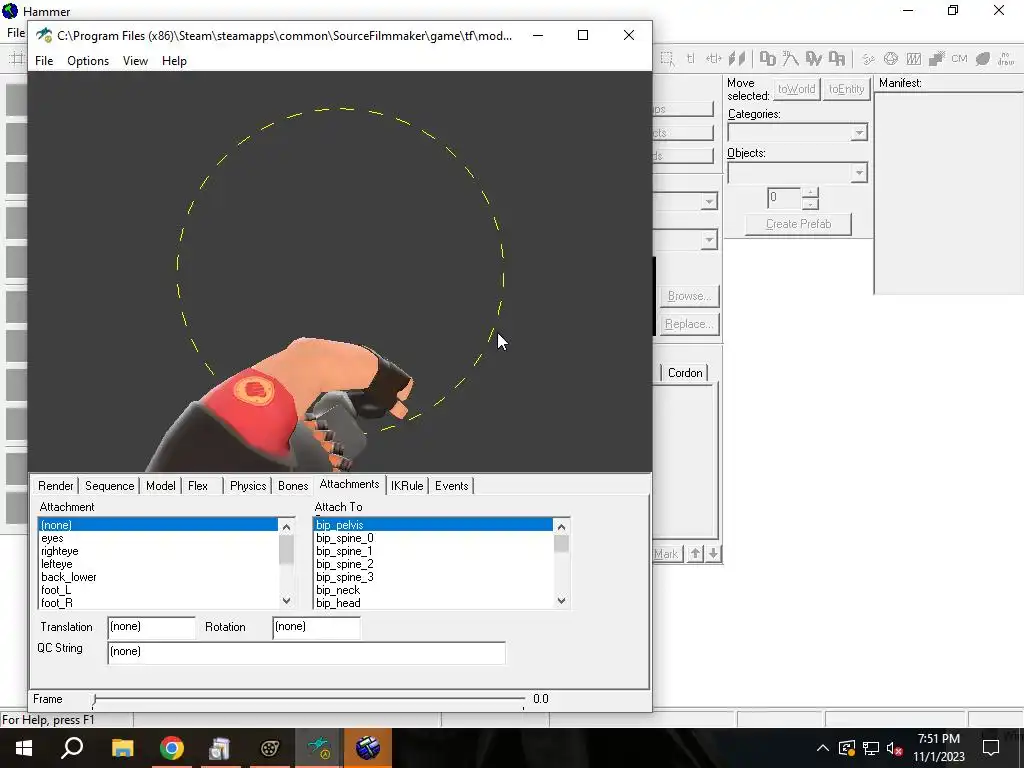Click the 'toEntity' button
Viewport: 1024px width, 768px height.
click(846, 89)
